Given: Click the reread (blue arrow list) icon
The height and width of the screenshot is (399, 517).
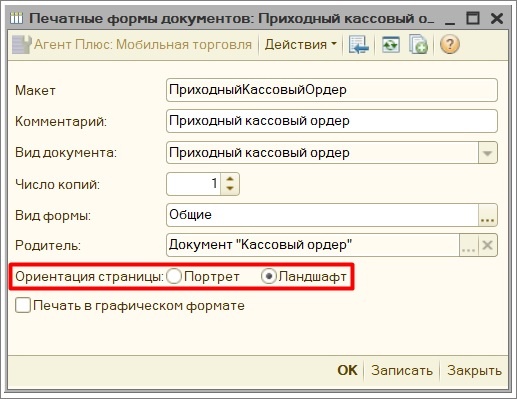Looking at the screenshot, I should point(358,44).
